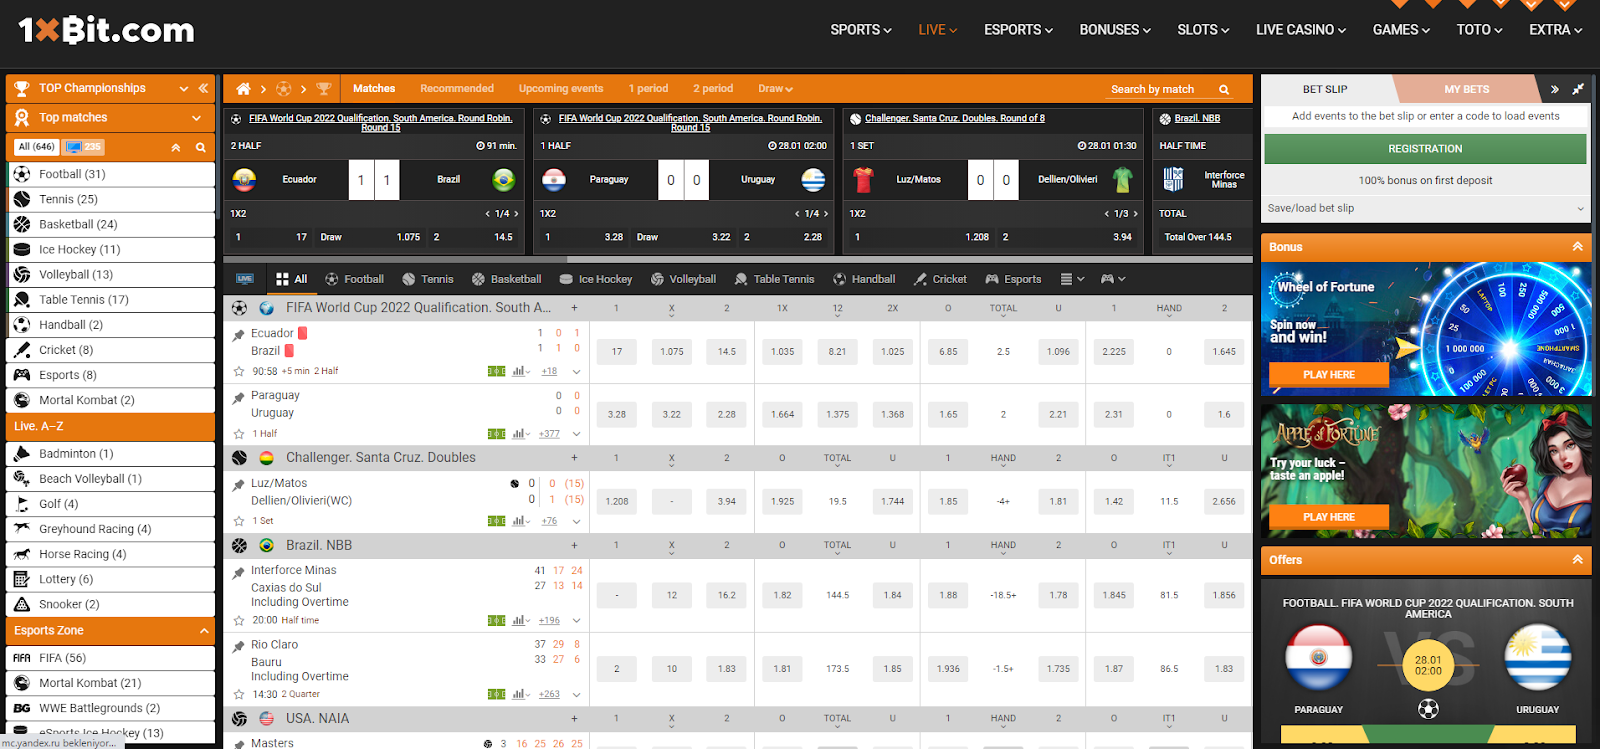The width and height of the screenshot is (1600, 749).
Task: Open the Save/load bet slip dropdown
Action: click(x=1425, y=208)
